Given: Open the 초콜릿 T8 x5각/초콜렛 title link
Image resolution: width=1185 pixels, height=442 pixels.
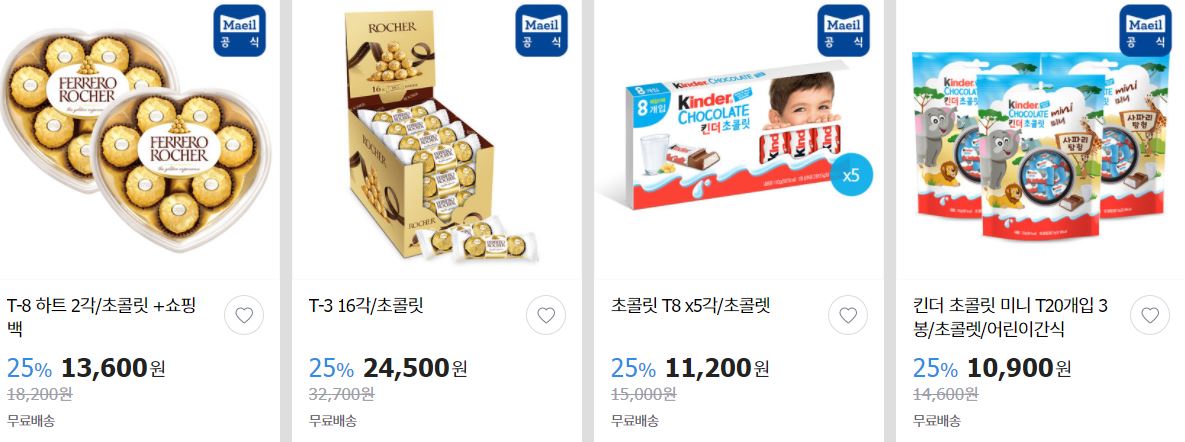Looking at the screenshot, I should tap(690, 306).
